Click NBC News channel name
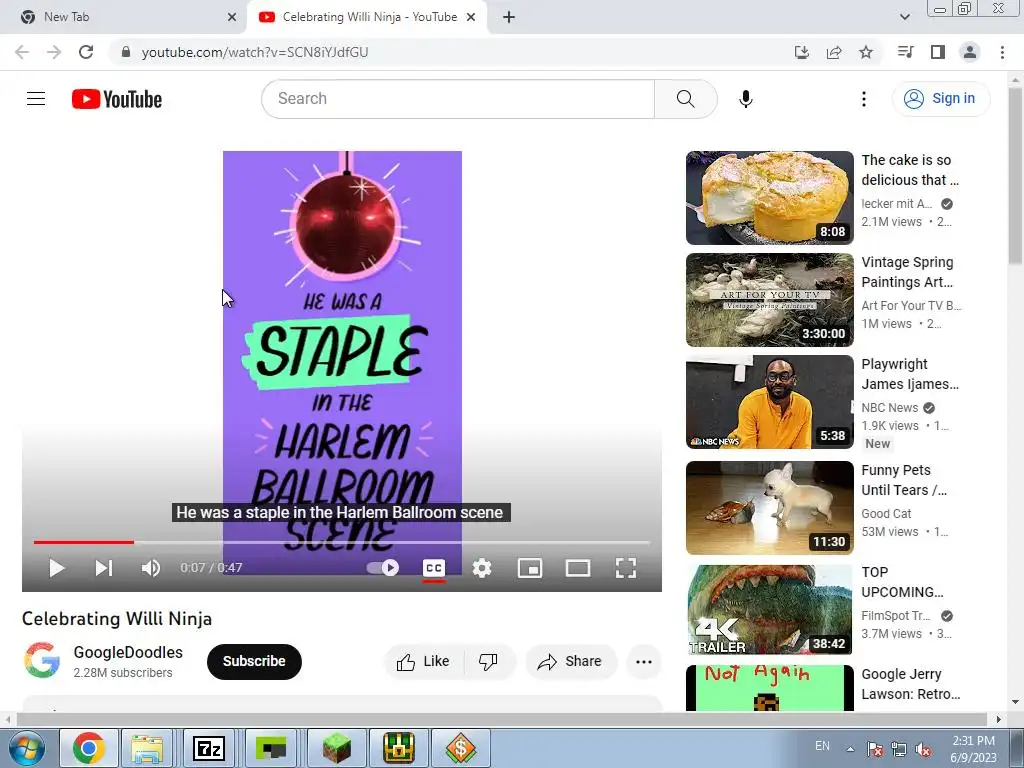This screenshot has height=768, width=1024. pos(889,408)
